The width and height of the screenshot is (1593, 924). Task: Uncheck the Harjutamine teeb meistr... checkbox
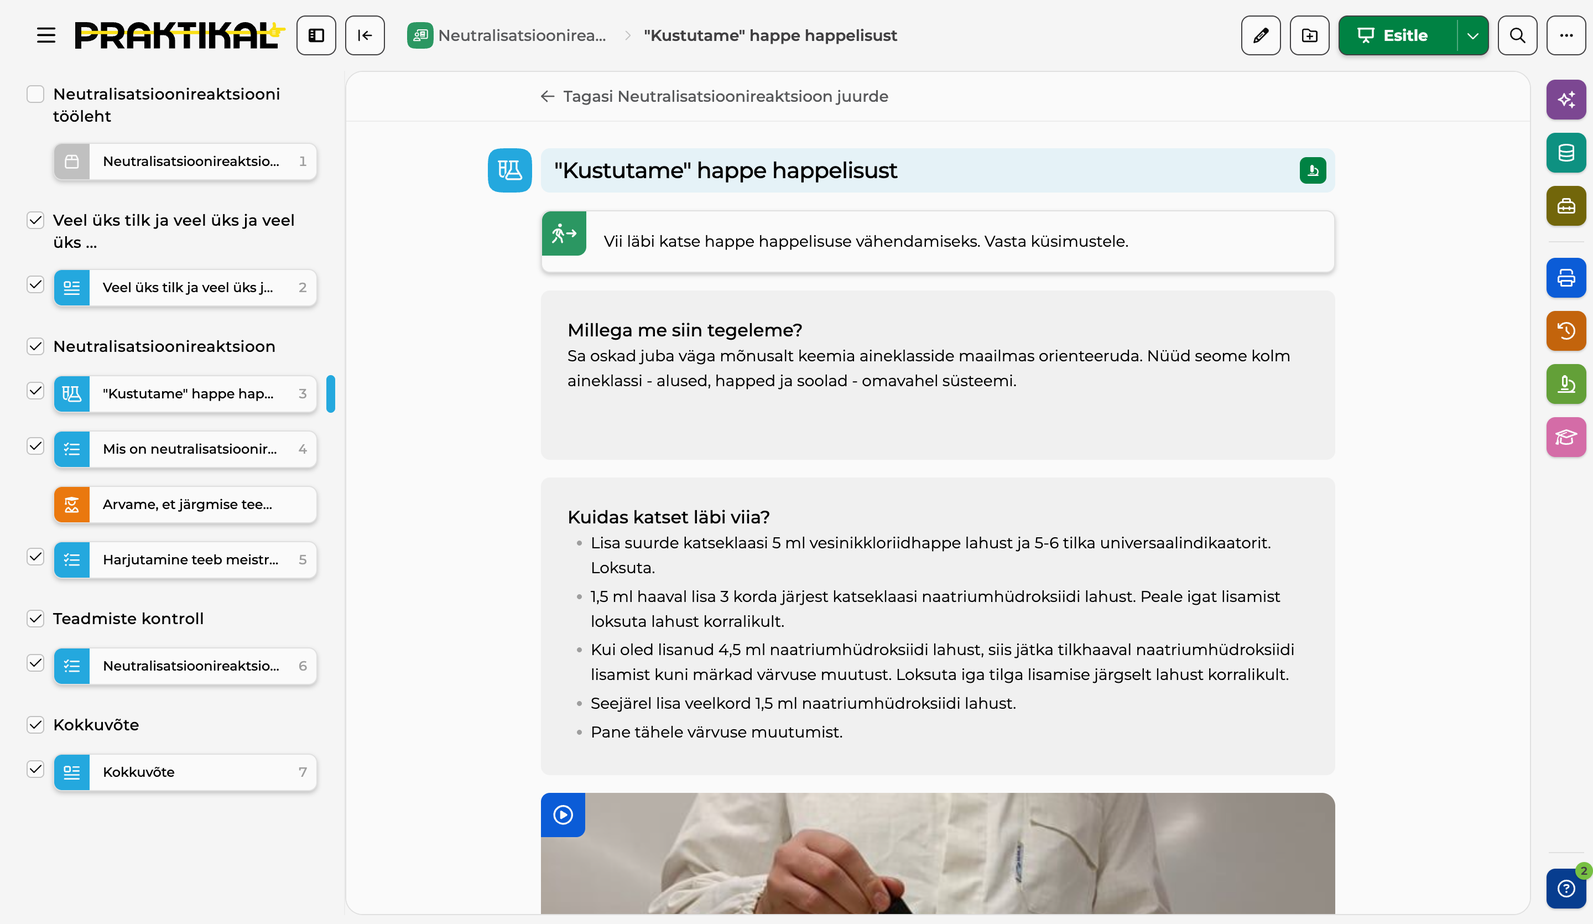(x=35, y=557)
